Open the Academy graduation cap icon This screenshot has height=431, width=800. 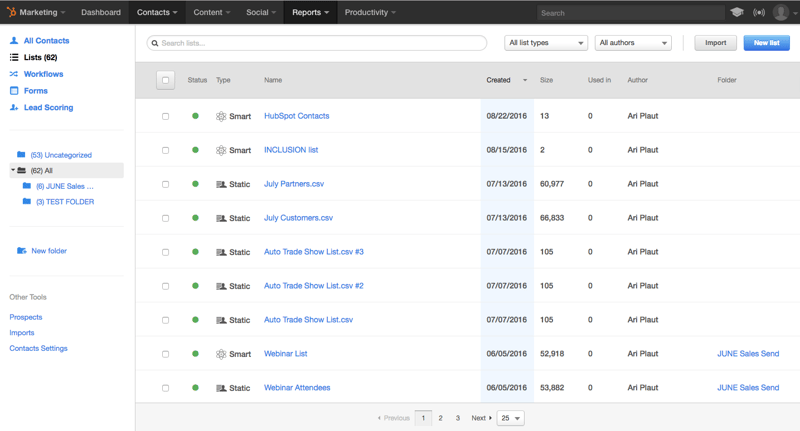[x=737, y=13]
